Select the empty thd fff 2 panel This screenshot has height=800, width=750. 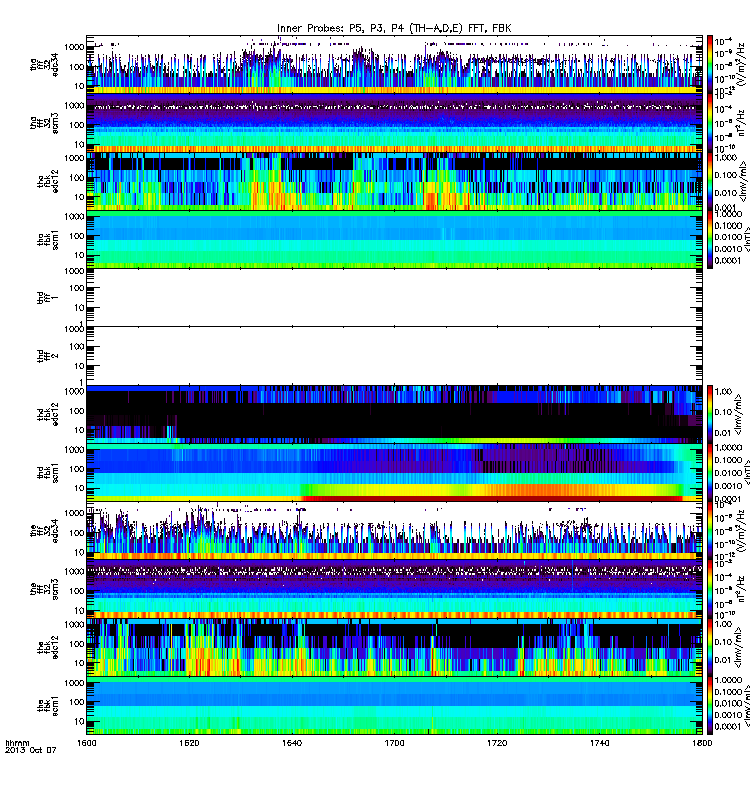point(394,356)
